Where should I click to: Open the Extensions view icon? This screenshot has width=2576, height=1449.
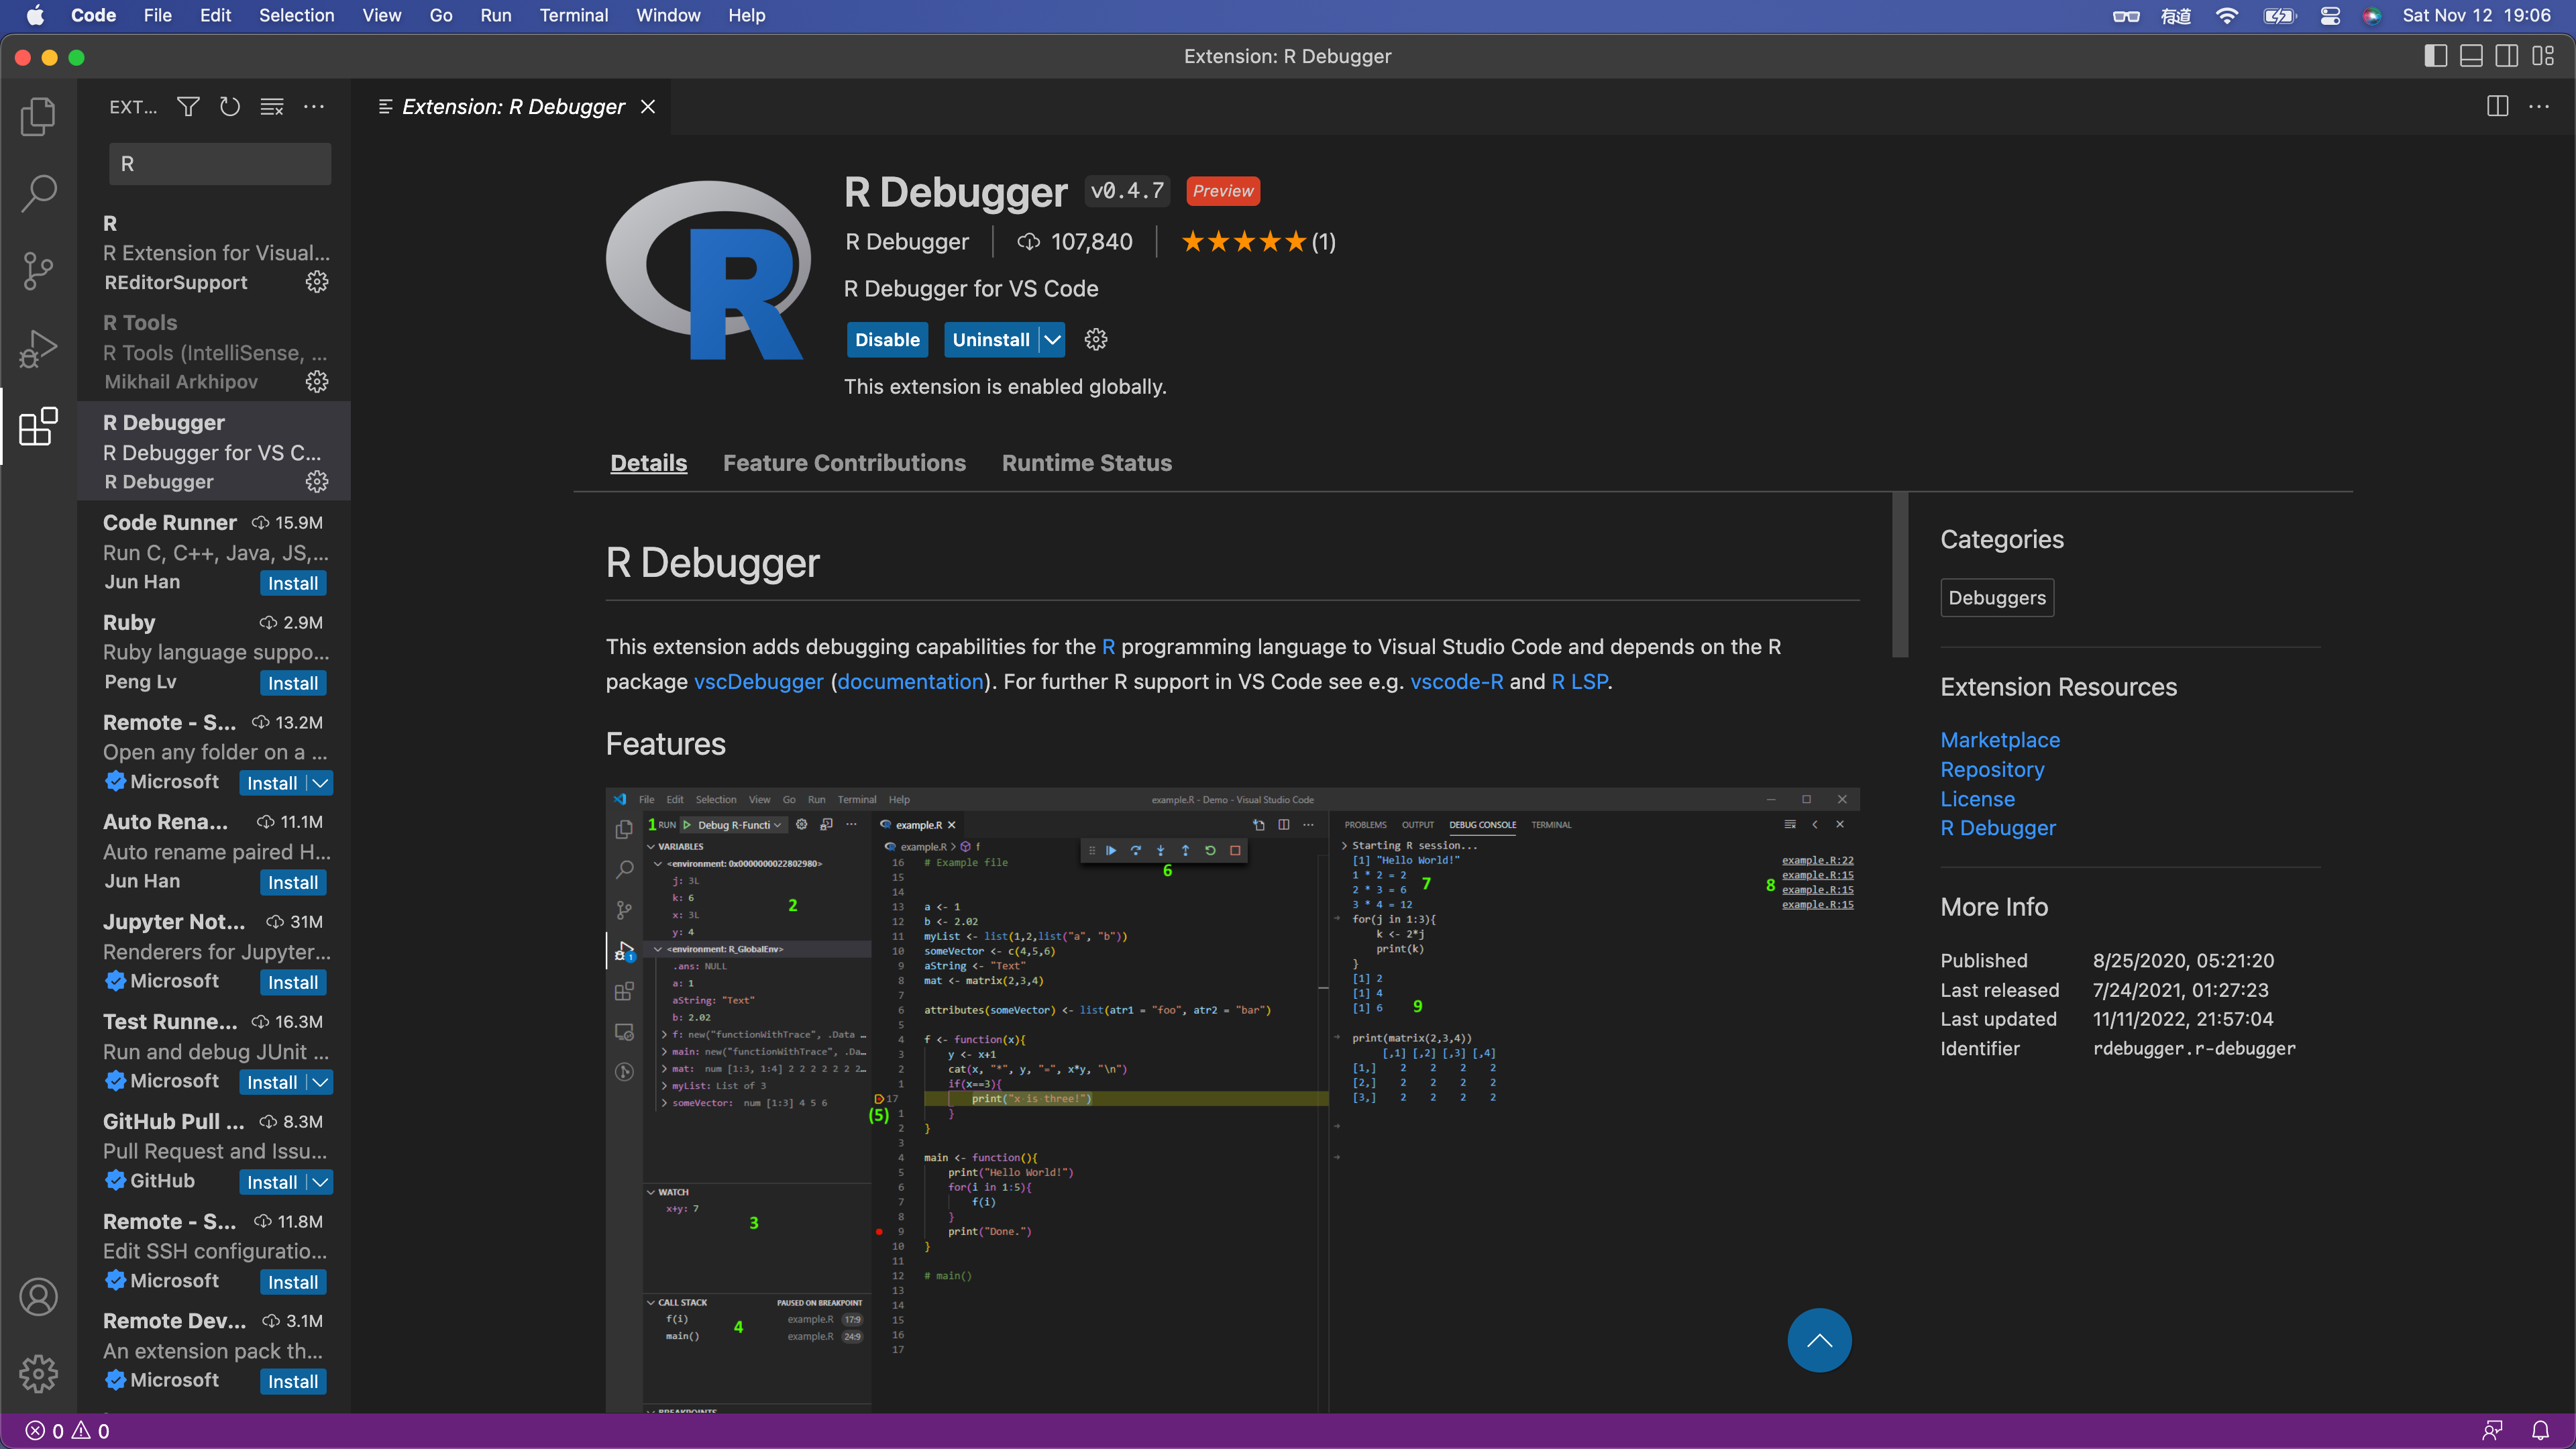[38, 426]
